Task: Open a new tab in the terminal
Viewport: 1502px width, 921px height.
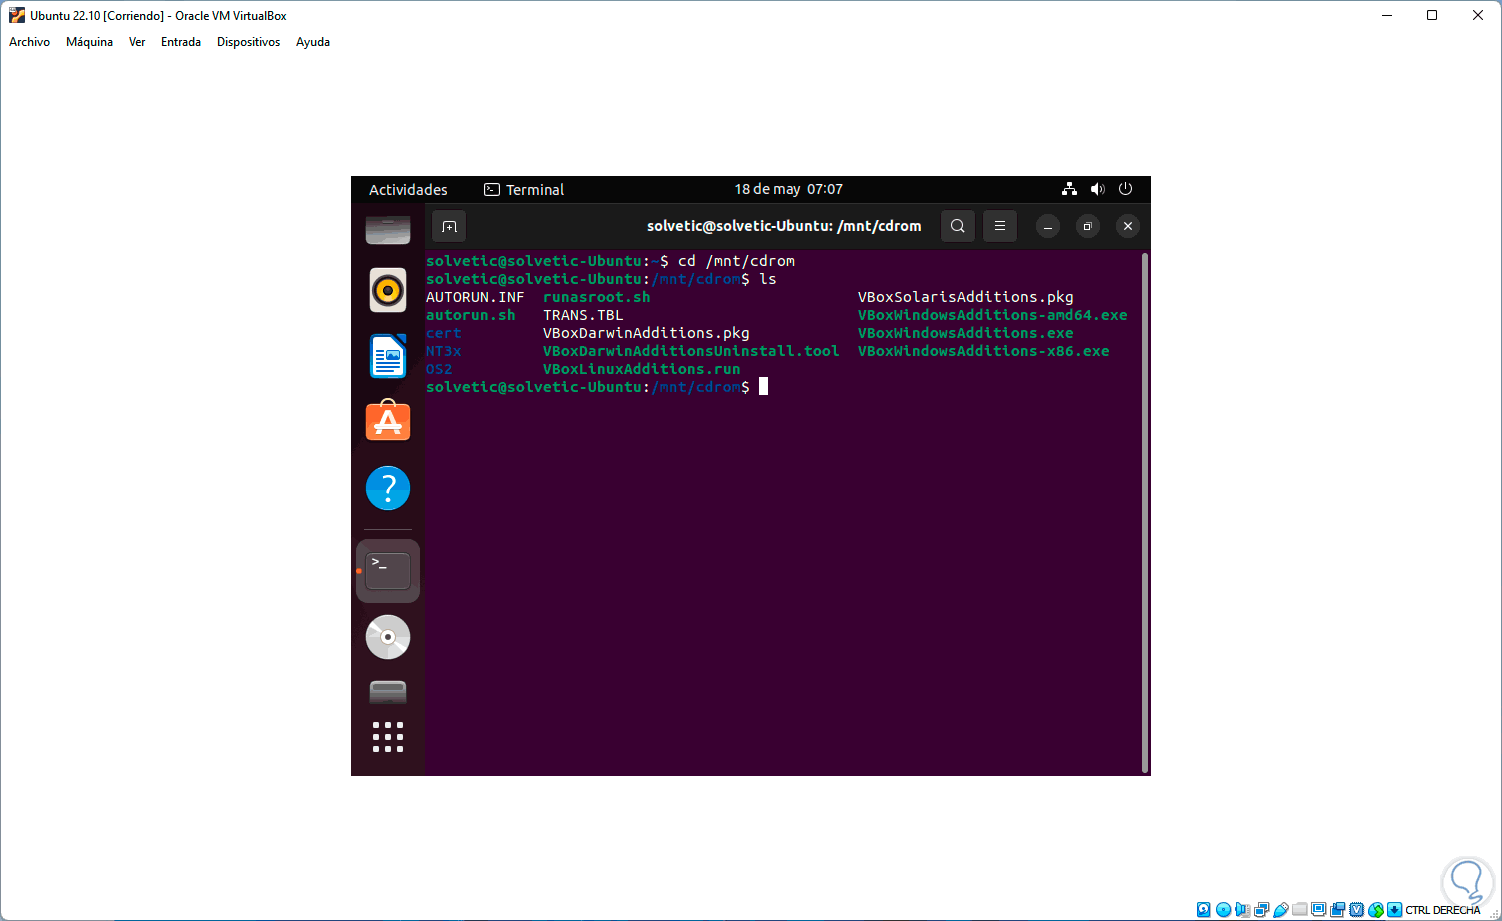Action: tap(449, 226)
